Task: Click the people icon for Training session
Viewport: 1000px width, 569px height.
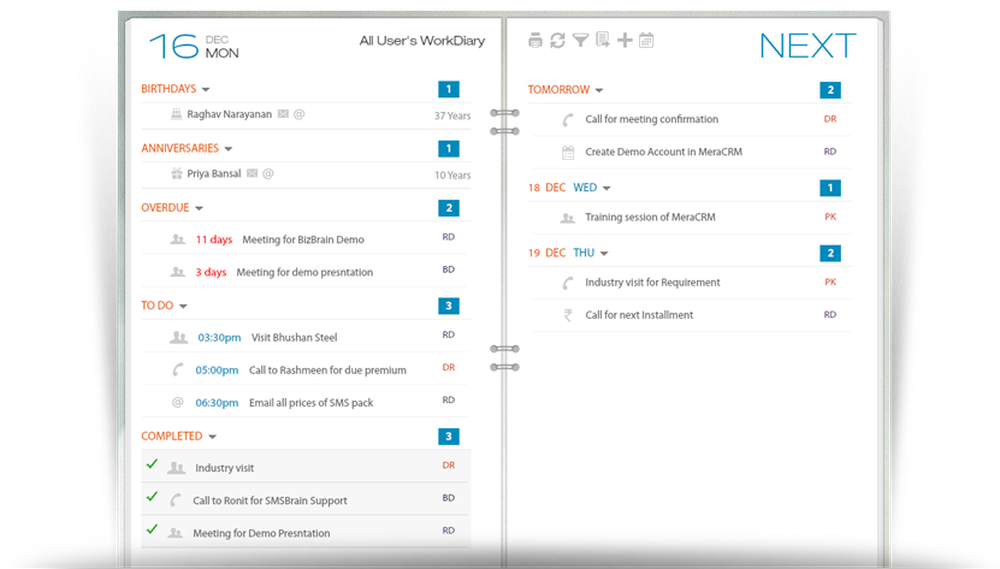Action: pyautogui.click(x=568, y=218)
